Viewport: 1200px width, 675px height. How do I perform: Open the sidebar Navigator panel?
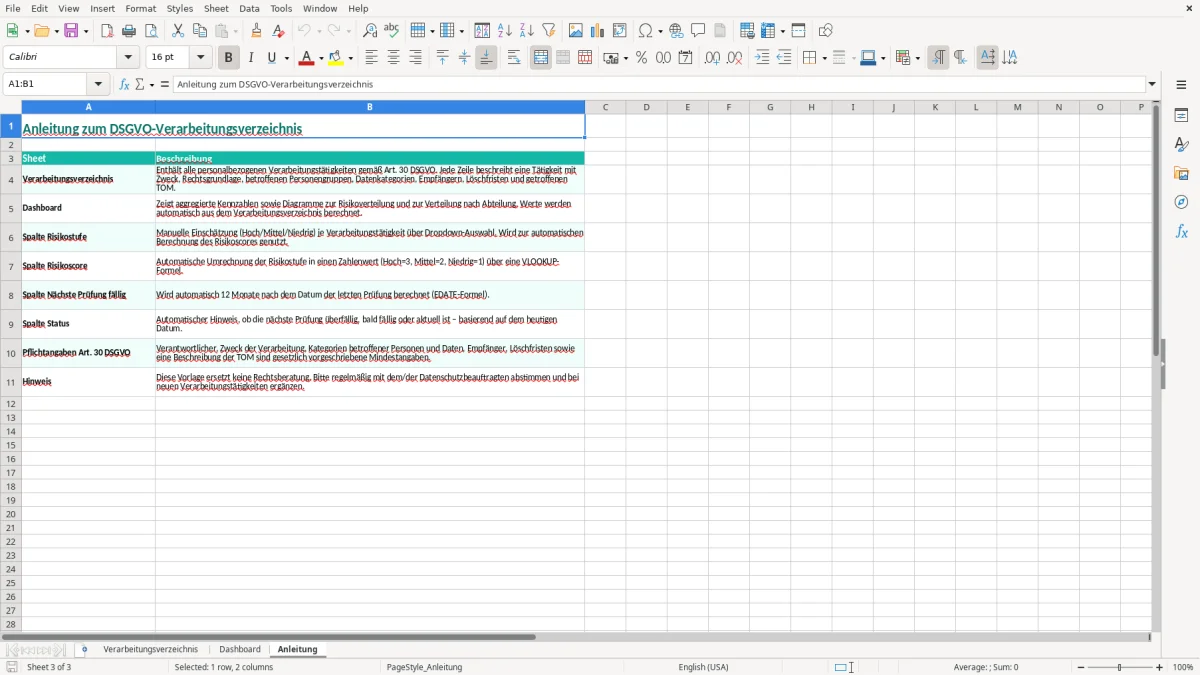coord(1181,202)
